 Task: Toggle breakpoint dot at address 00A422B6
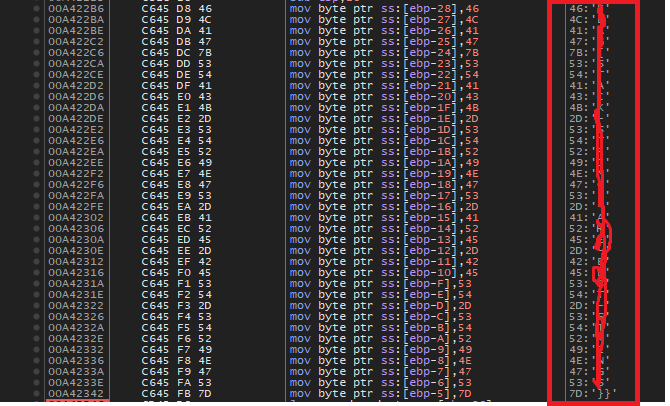pos(37,9)
